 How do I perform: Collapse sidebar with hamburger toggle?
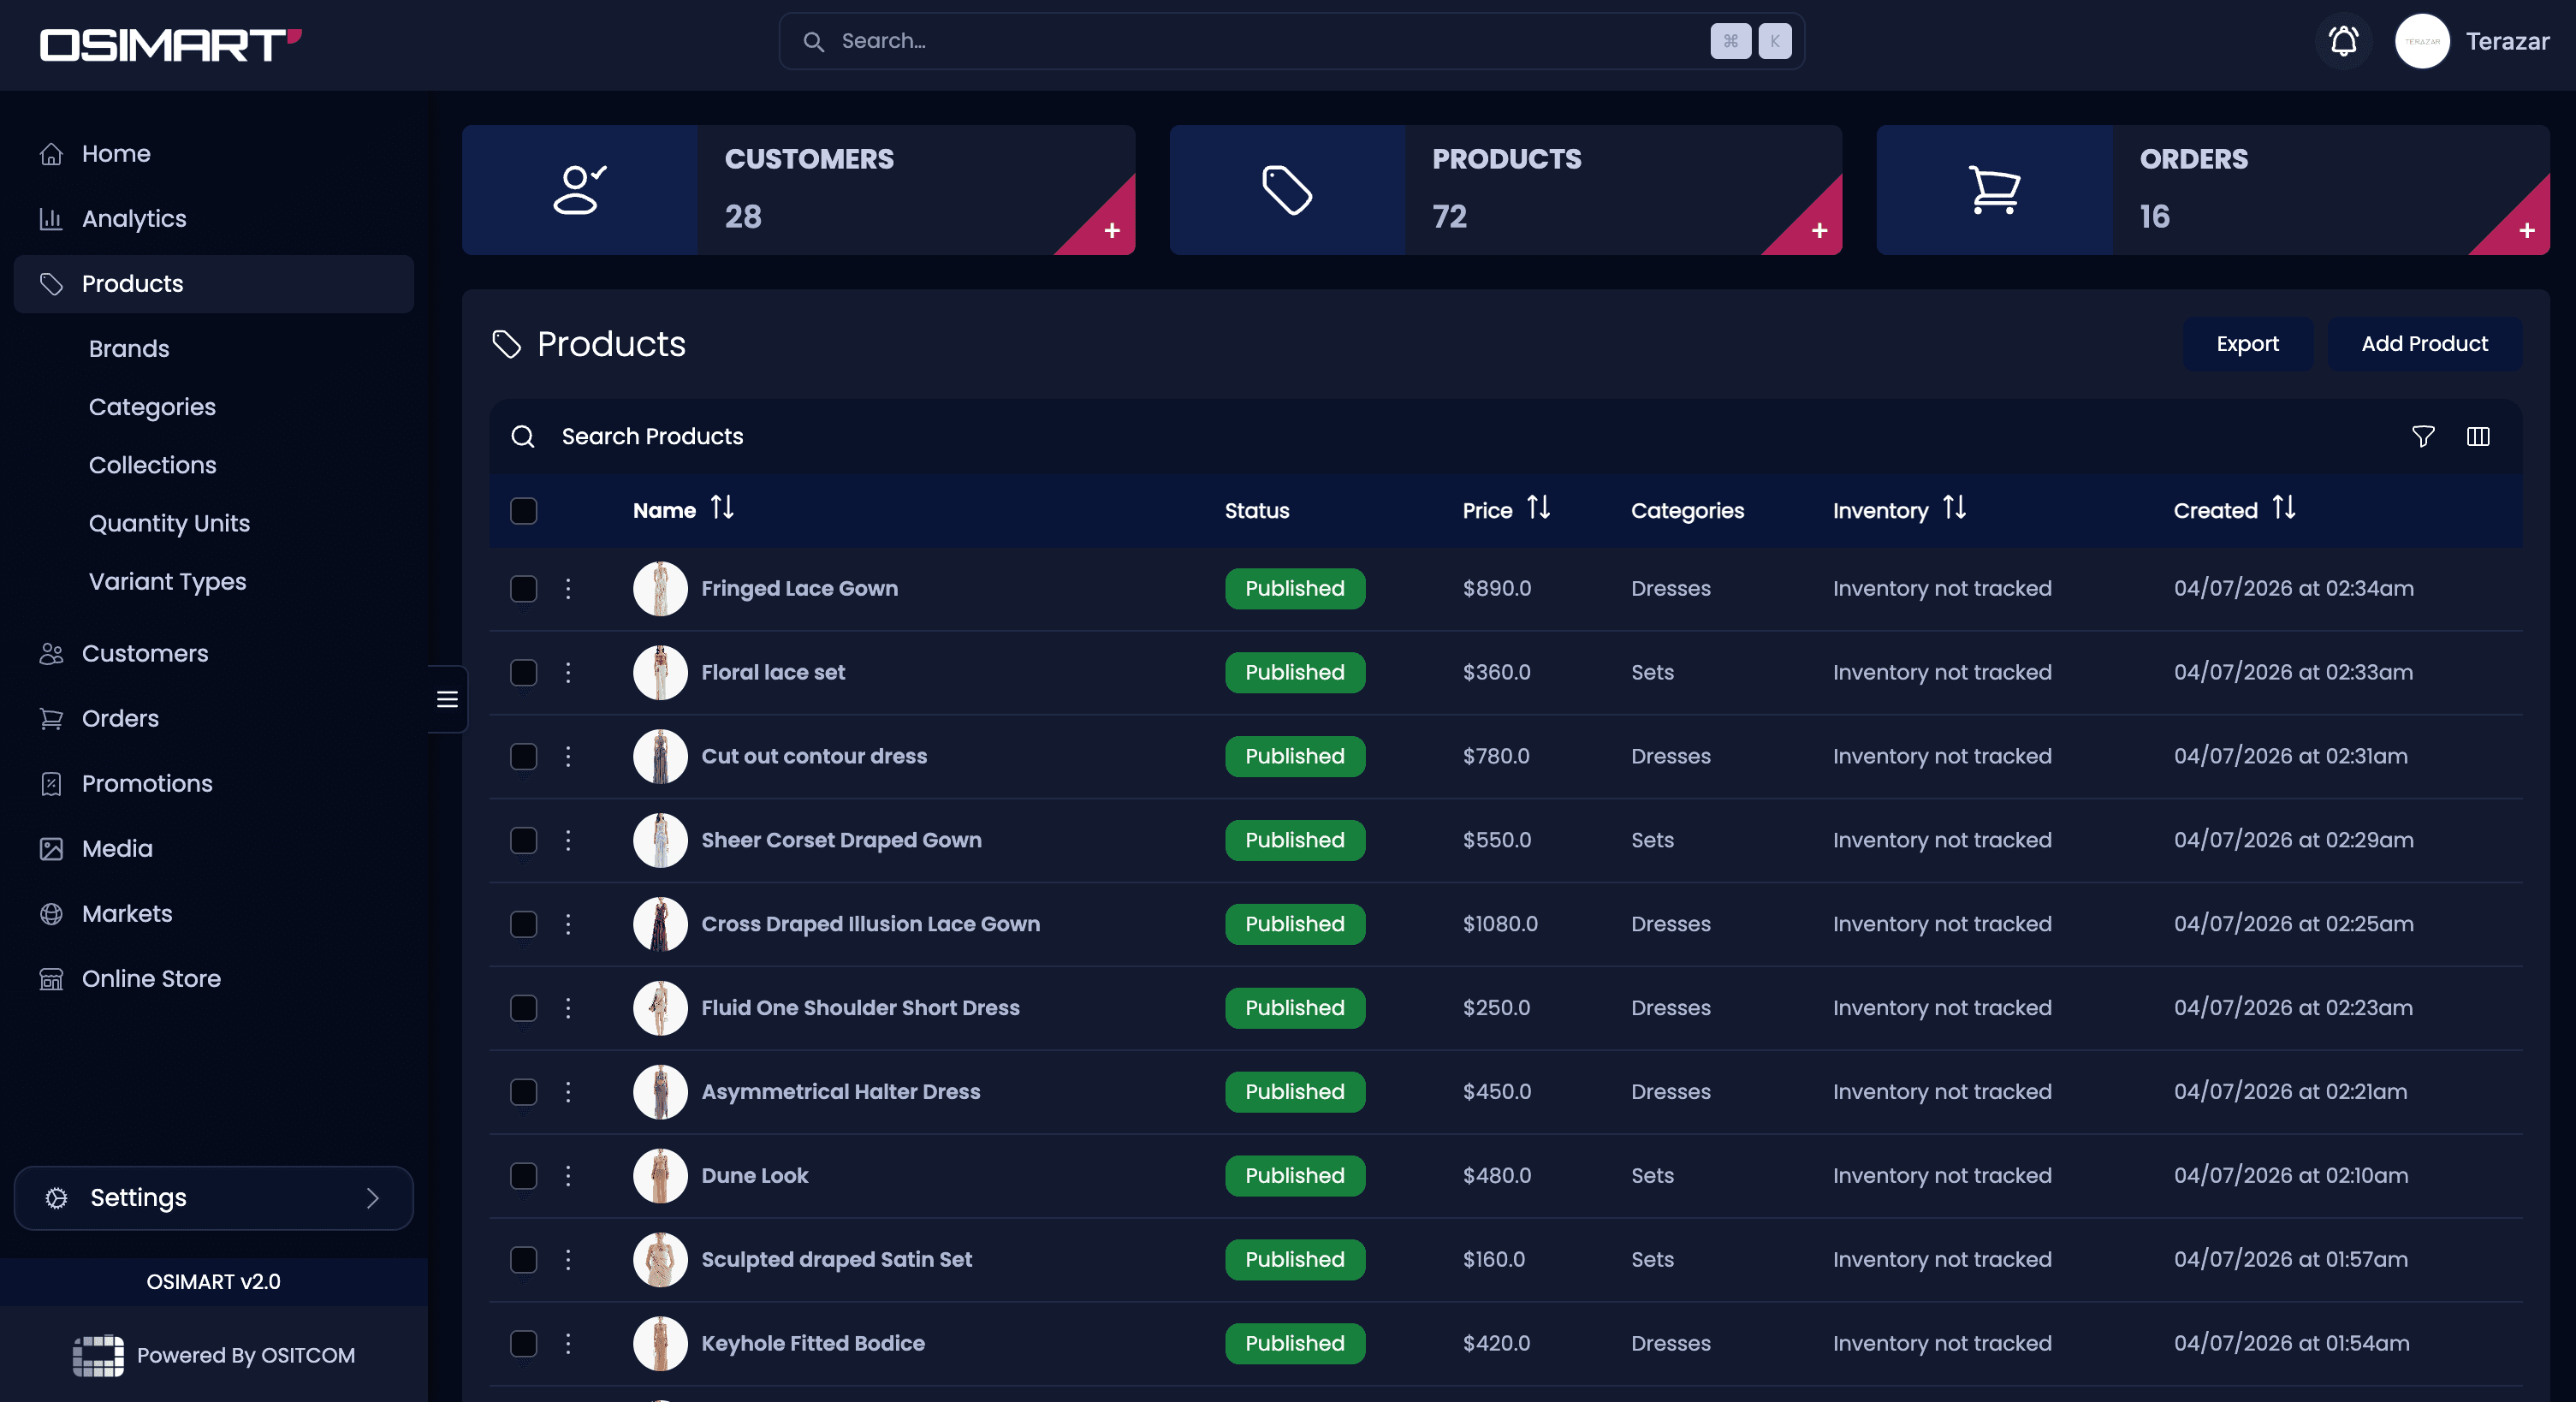pos(447,699)
